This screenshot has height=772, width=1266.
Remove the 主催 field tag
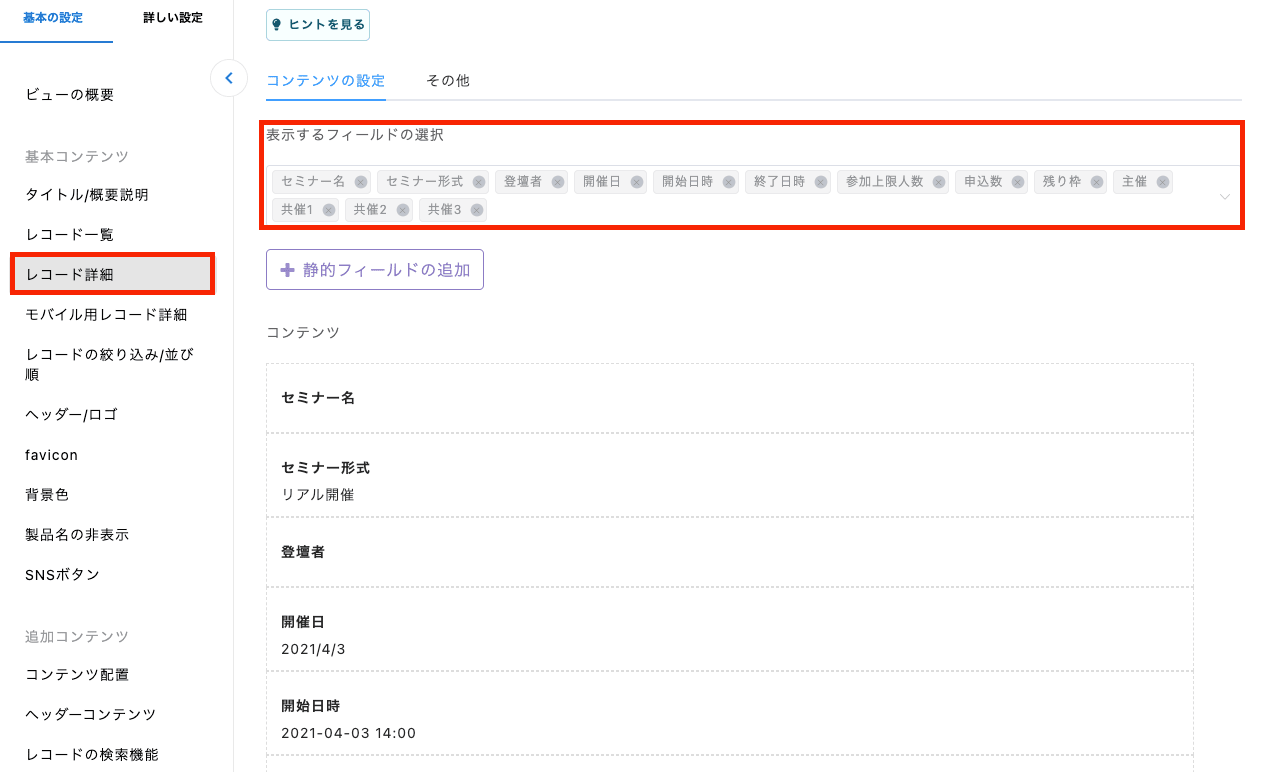pos(1162,182)
